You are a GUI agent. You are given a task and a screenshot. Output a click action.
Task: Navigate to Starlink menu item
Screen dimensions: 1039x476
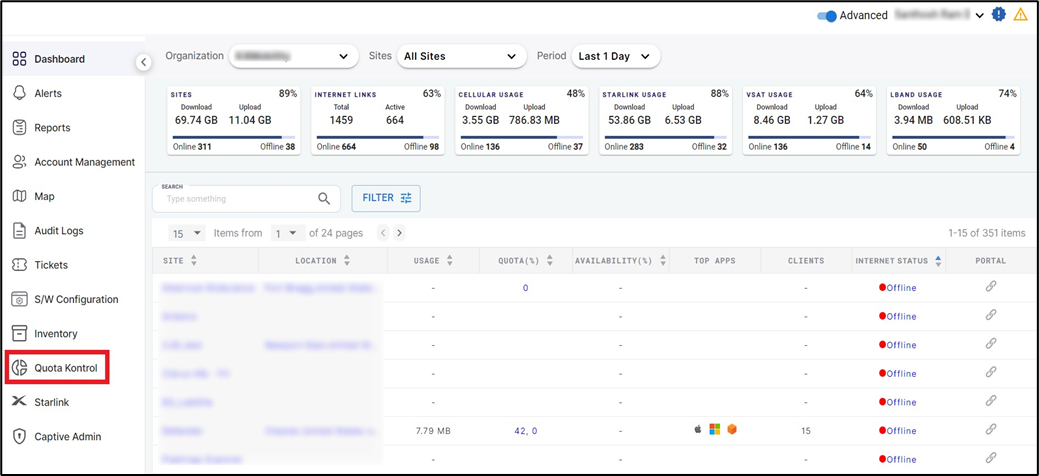point(51,402)
